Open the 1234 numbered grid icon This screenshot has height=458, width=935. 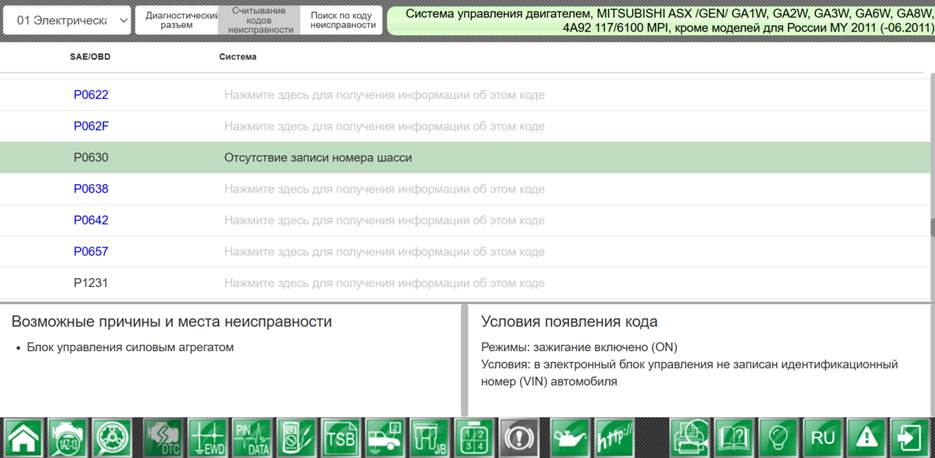[x=474, y=438]
